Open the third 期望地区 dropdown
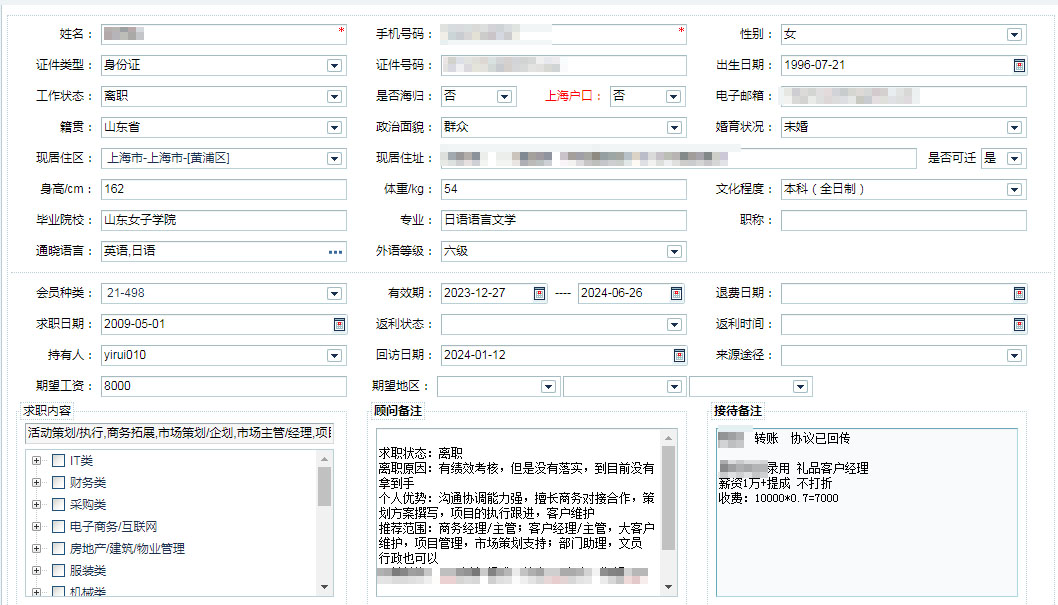The image size is (1058, 605). click(800, 386)
